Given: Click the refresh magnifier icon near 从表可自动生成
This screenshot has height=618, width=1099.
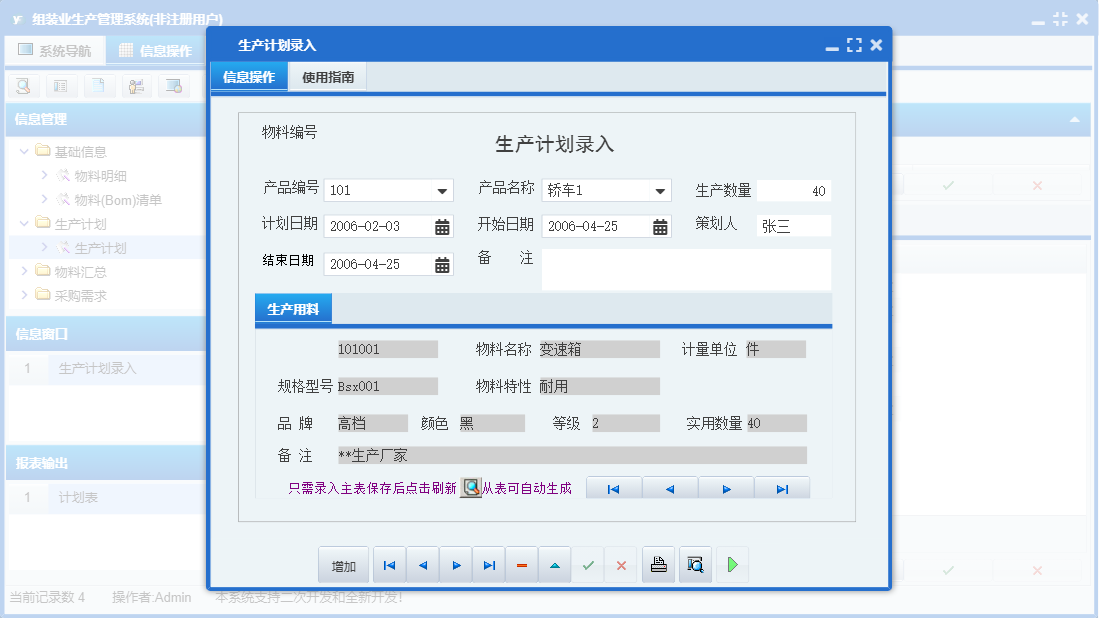Looking at the screenshot, I should (x=470, y=488).
